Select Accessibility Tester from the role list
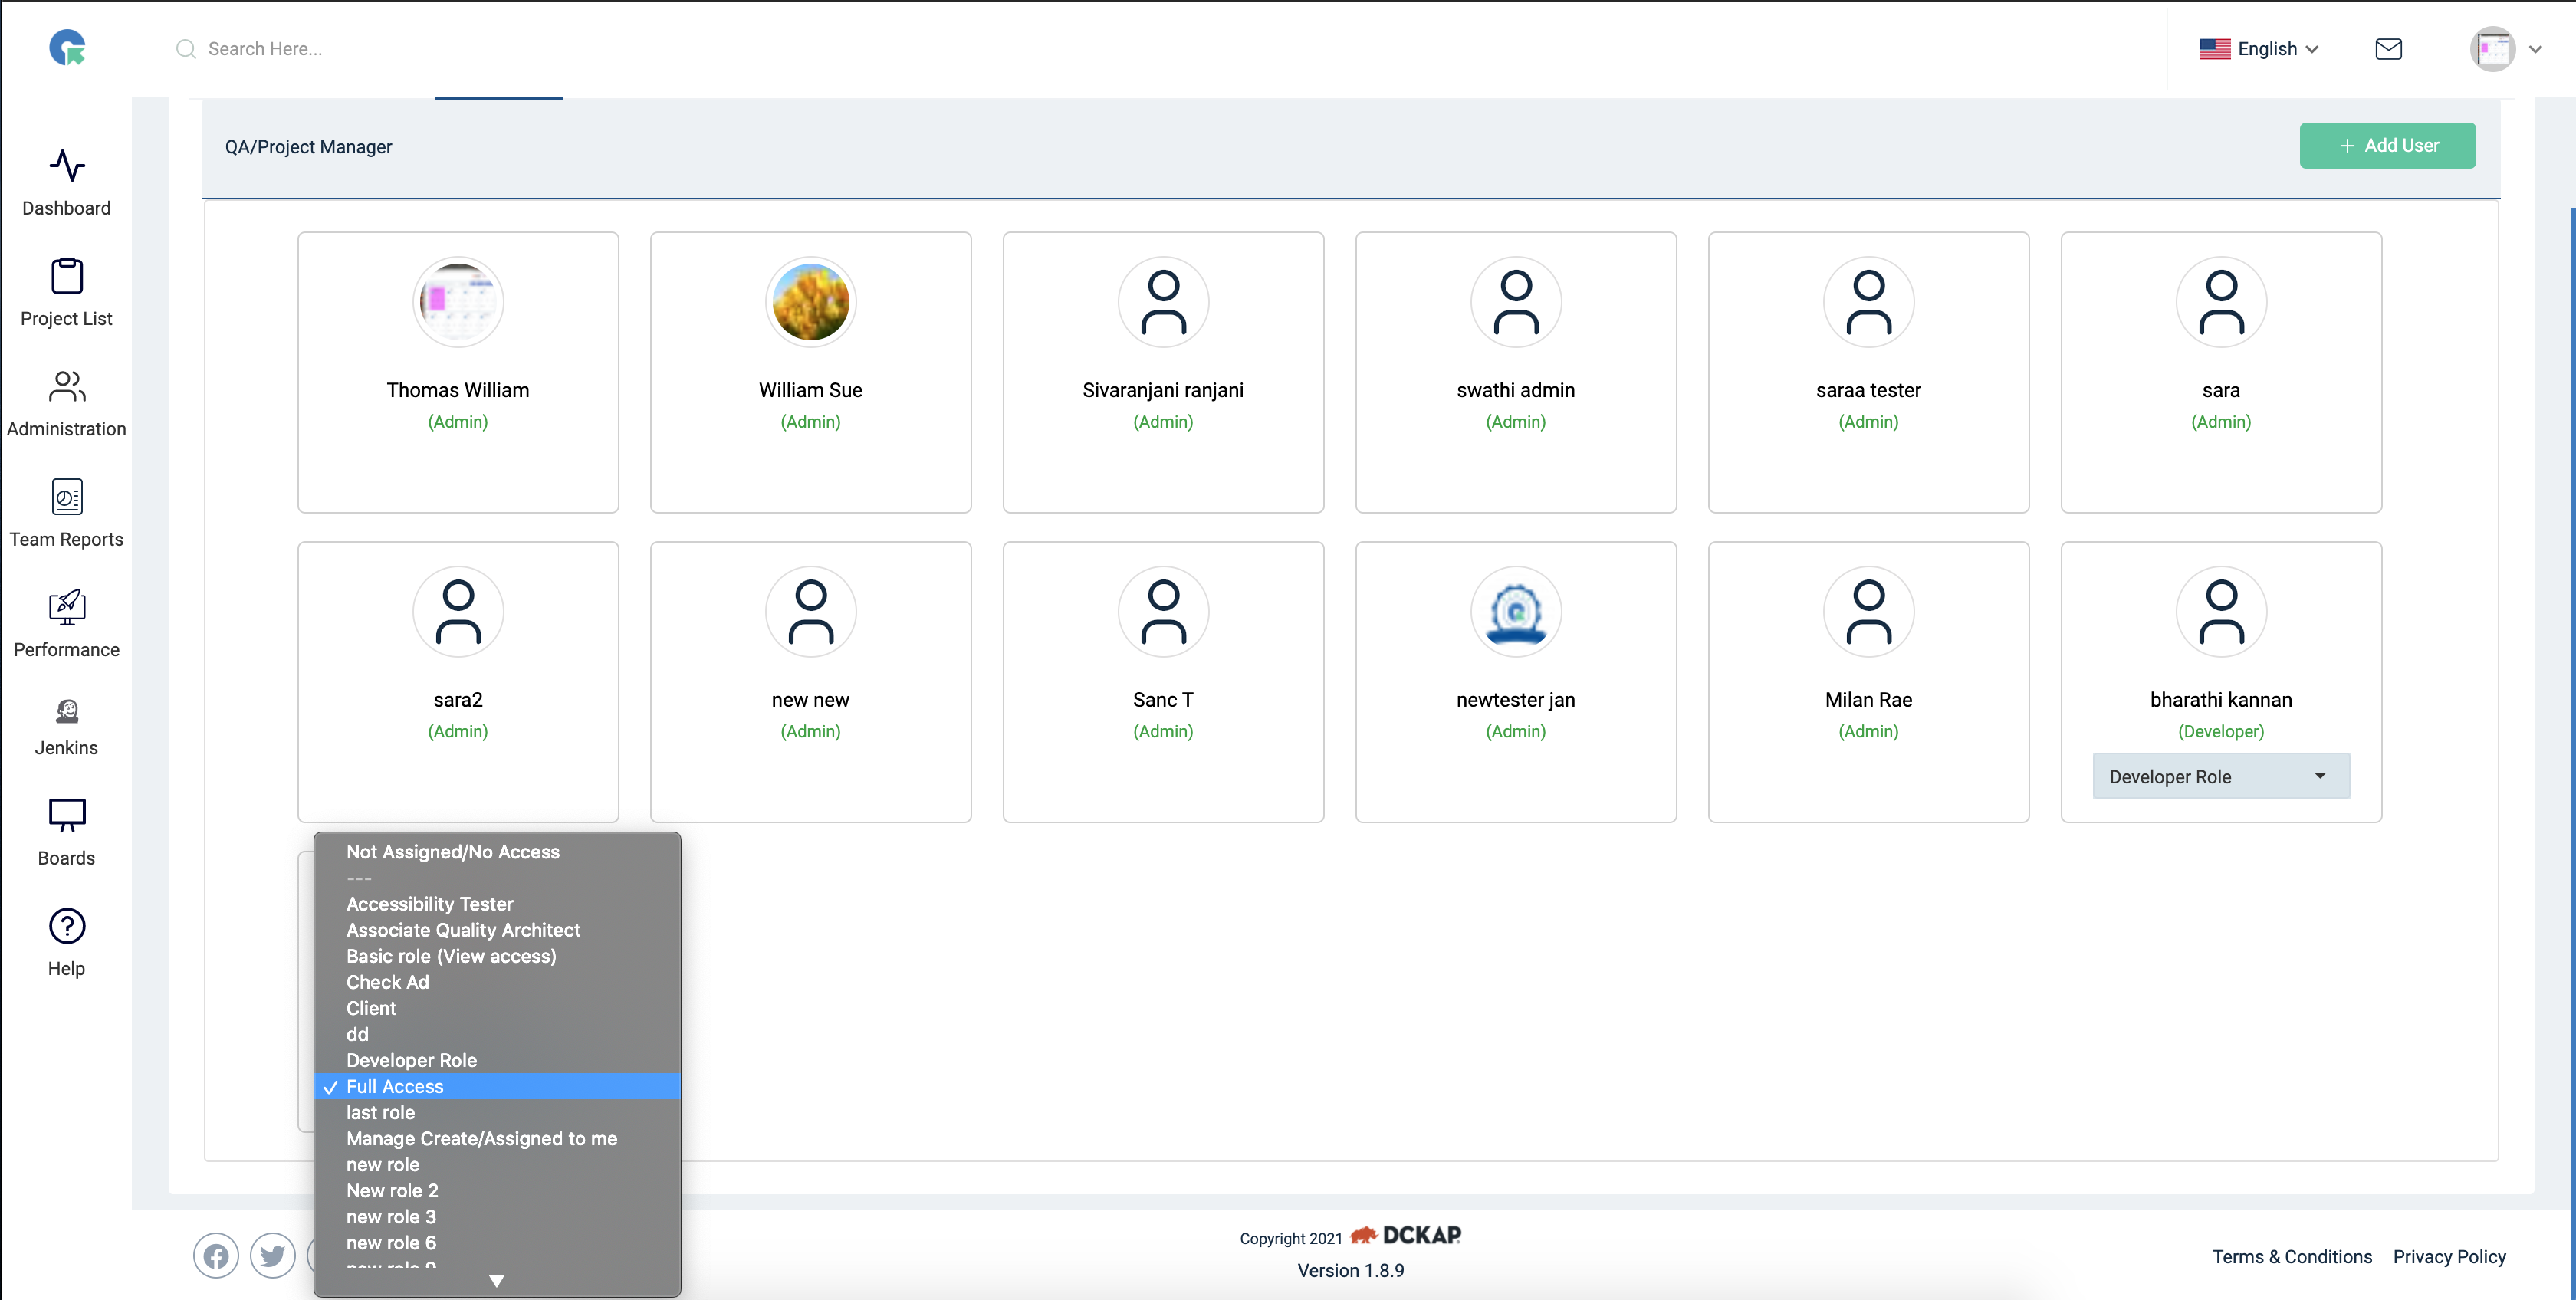Screen dimensions: 2576x1300 point(497,904)
